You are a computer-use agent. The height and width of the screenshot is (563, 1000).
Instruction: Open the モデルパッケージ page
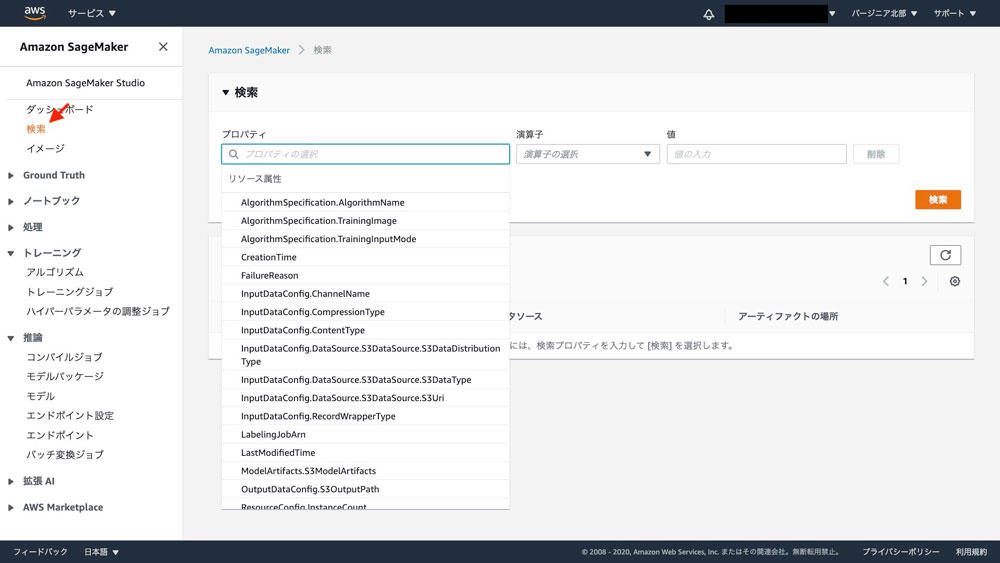tap(65, 376)
